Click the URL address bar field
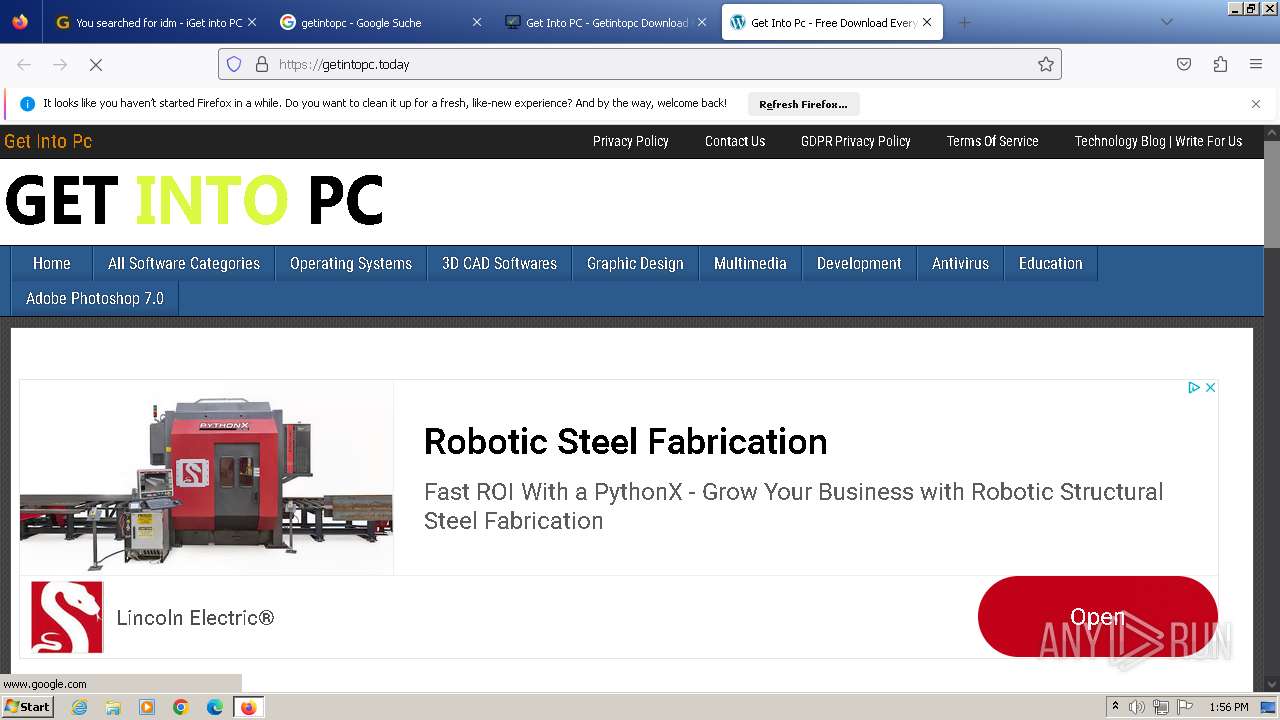Image resolution: width=1280 pixels, height=720 pixels. click(x=640, y=64)
